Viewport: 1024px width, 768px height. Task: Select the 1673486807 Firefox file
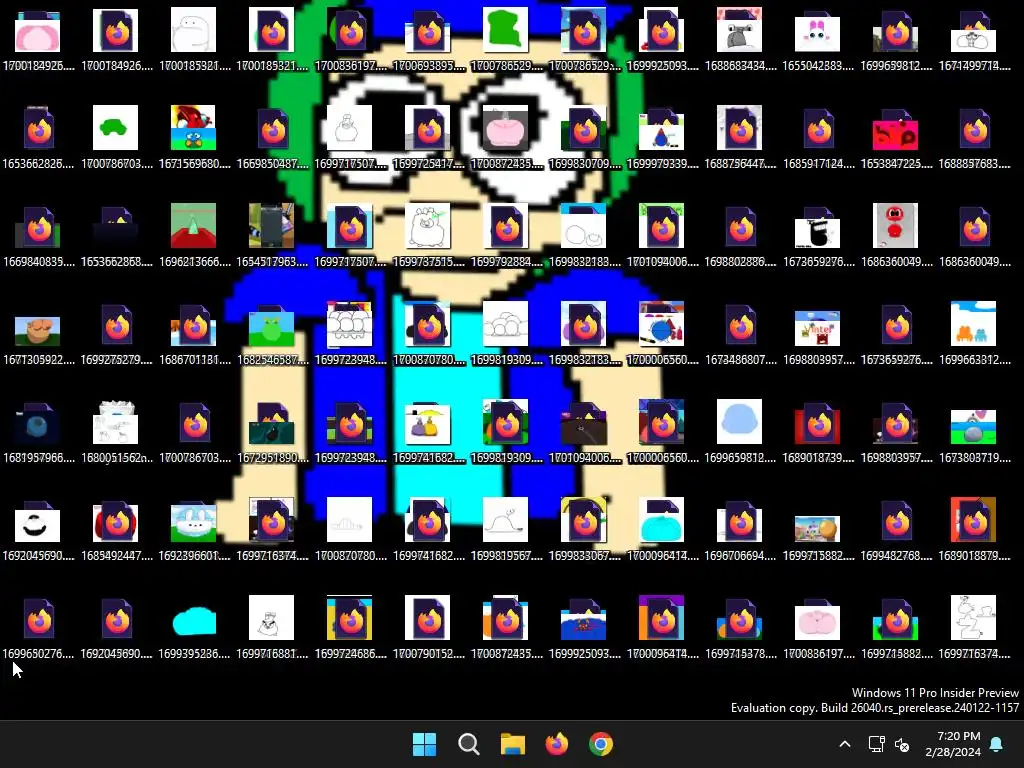(741, 324)
